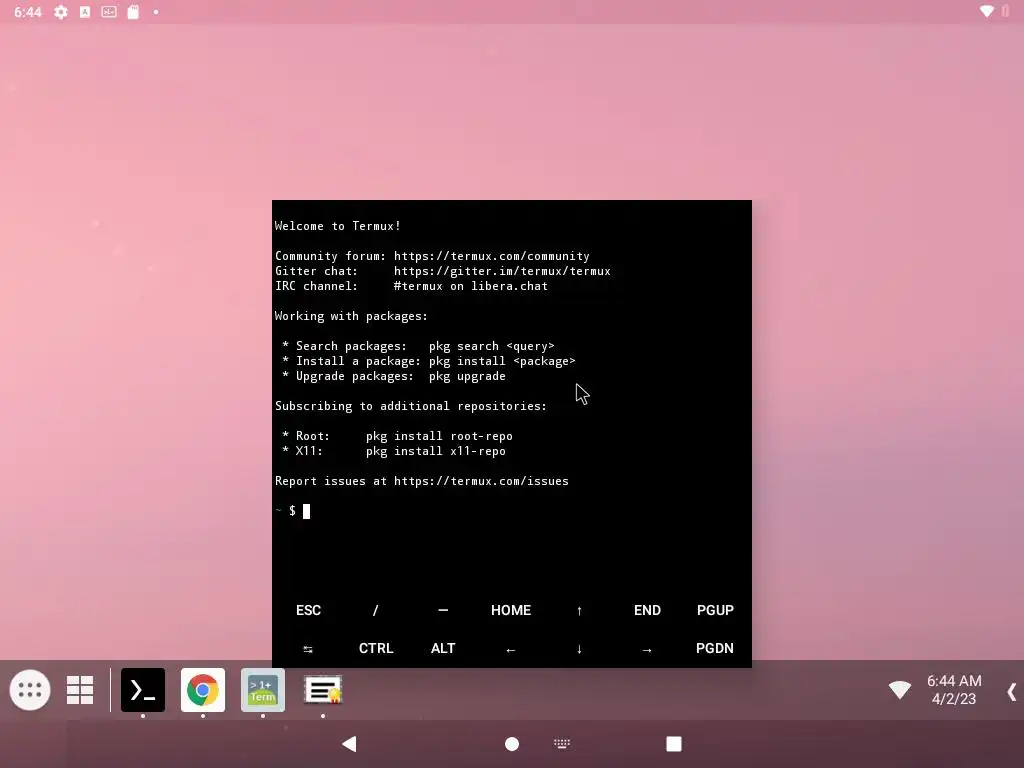Tap the right arrow extra key
1024x768 pixels.
pos(647,650)
